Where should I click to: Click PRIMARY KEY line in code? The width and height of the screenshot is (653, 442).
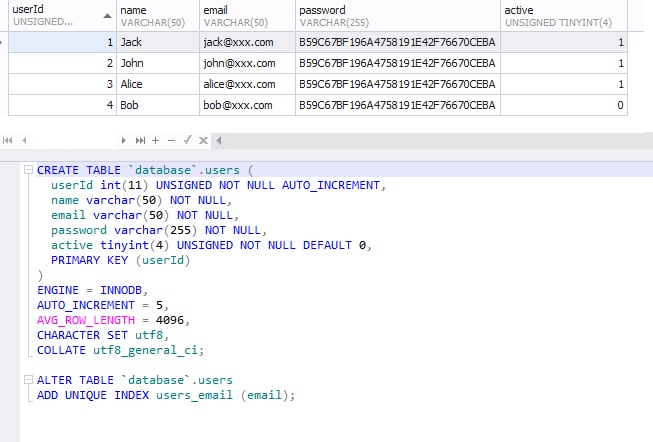(120, 260)
